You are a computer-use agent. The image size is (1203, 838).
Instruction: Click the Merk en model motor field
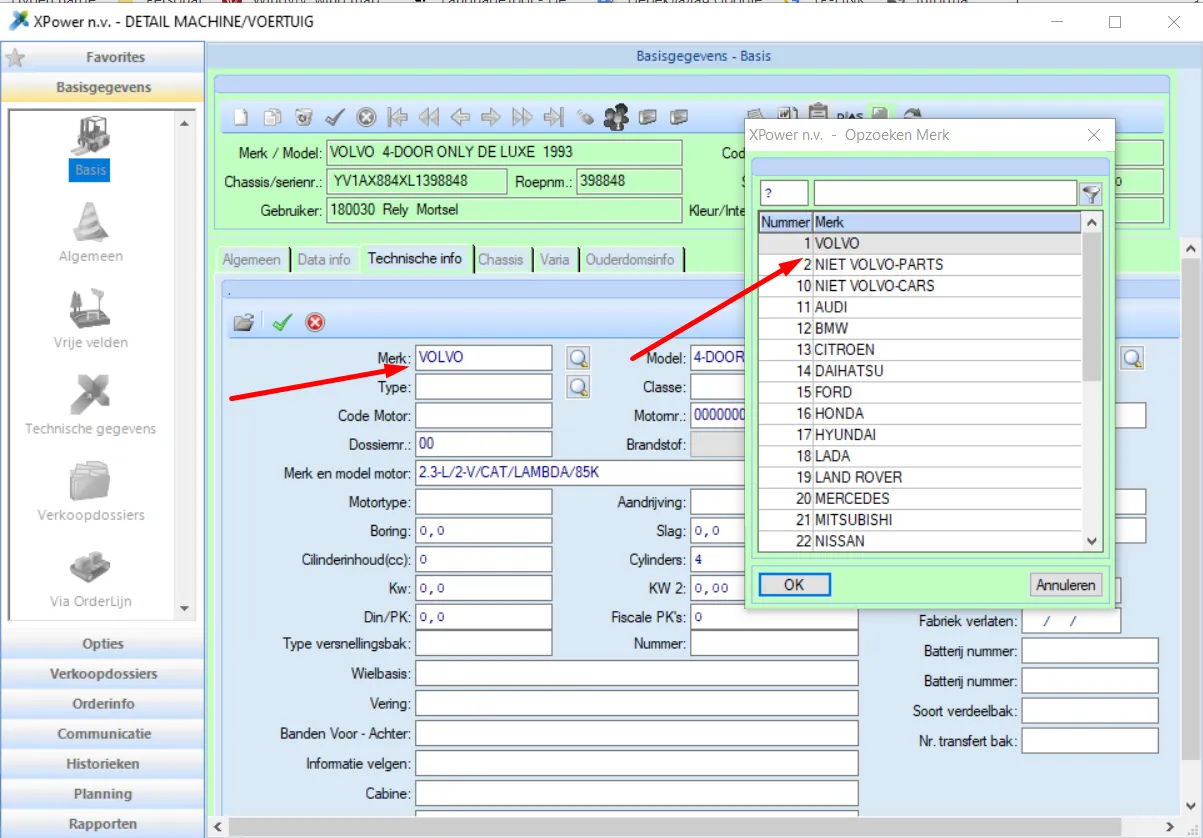(580, 473)
